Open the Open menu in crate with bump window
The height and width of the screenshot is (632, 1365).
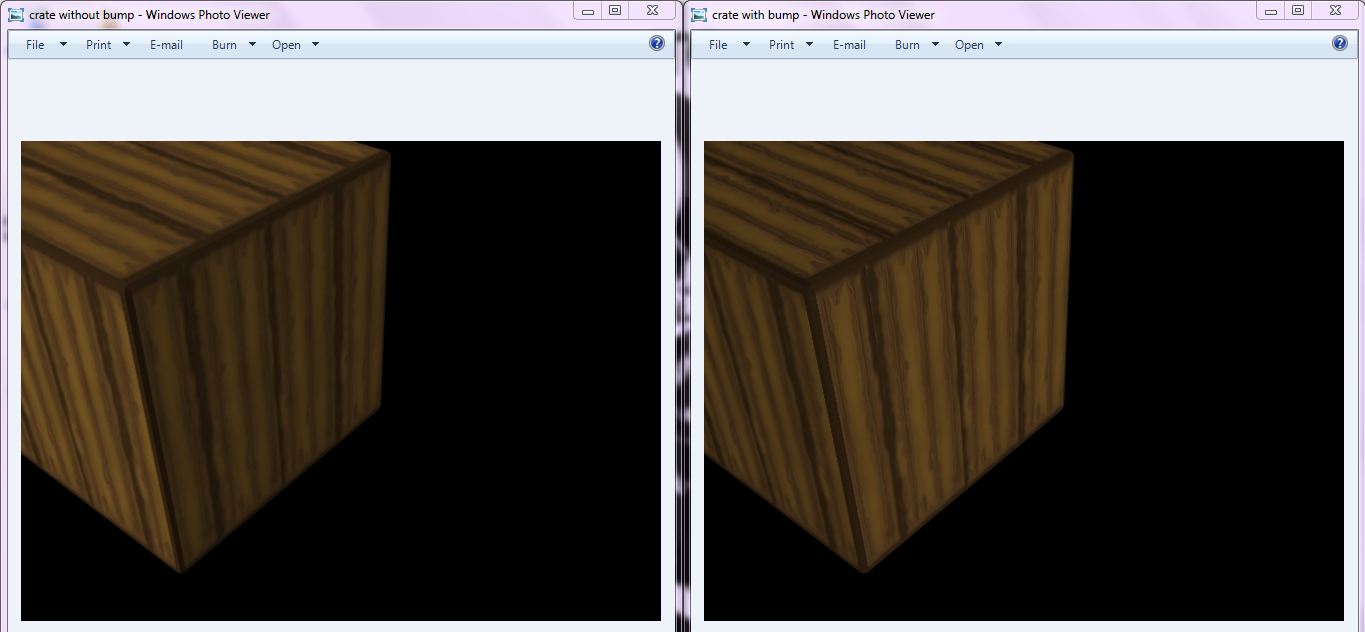[x=969, y=45]
